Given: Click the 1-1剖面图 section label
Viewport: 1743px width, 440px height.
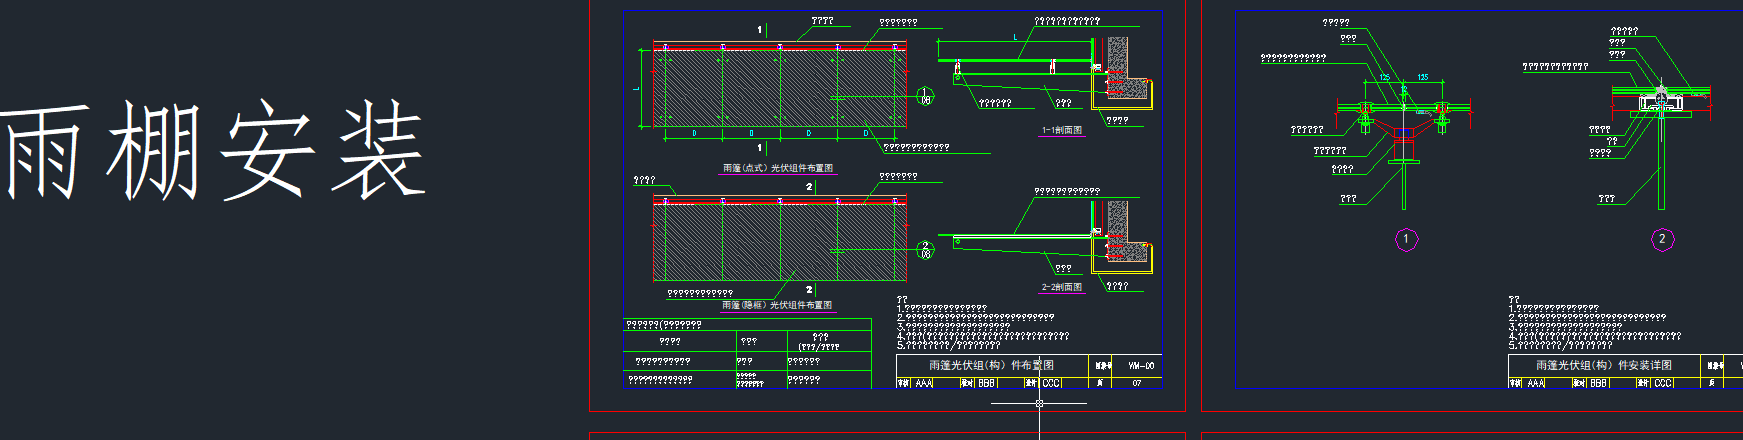Looking at the screenshot, I should tap(1061, 130).
